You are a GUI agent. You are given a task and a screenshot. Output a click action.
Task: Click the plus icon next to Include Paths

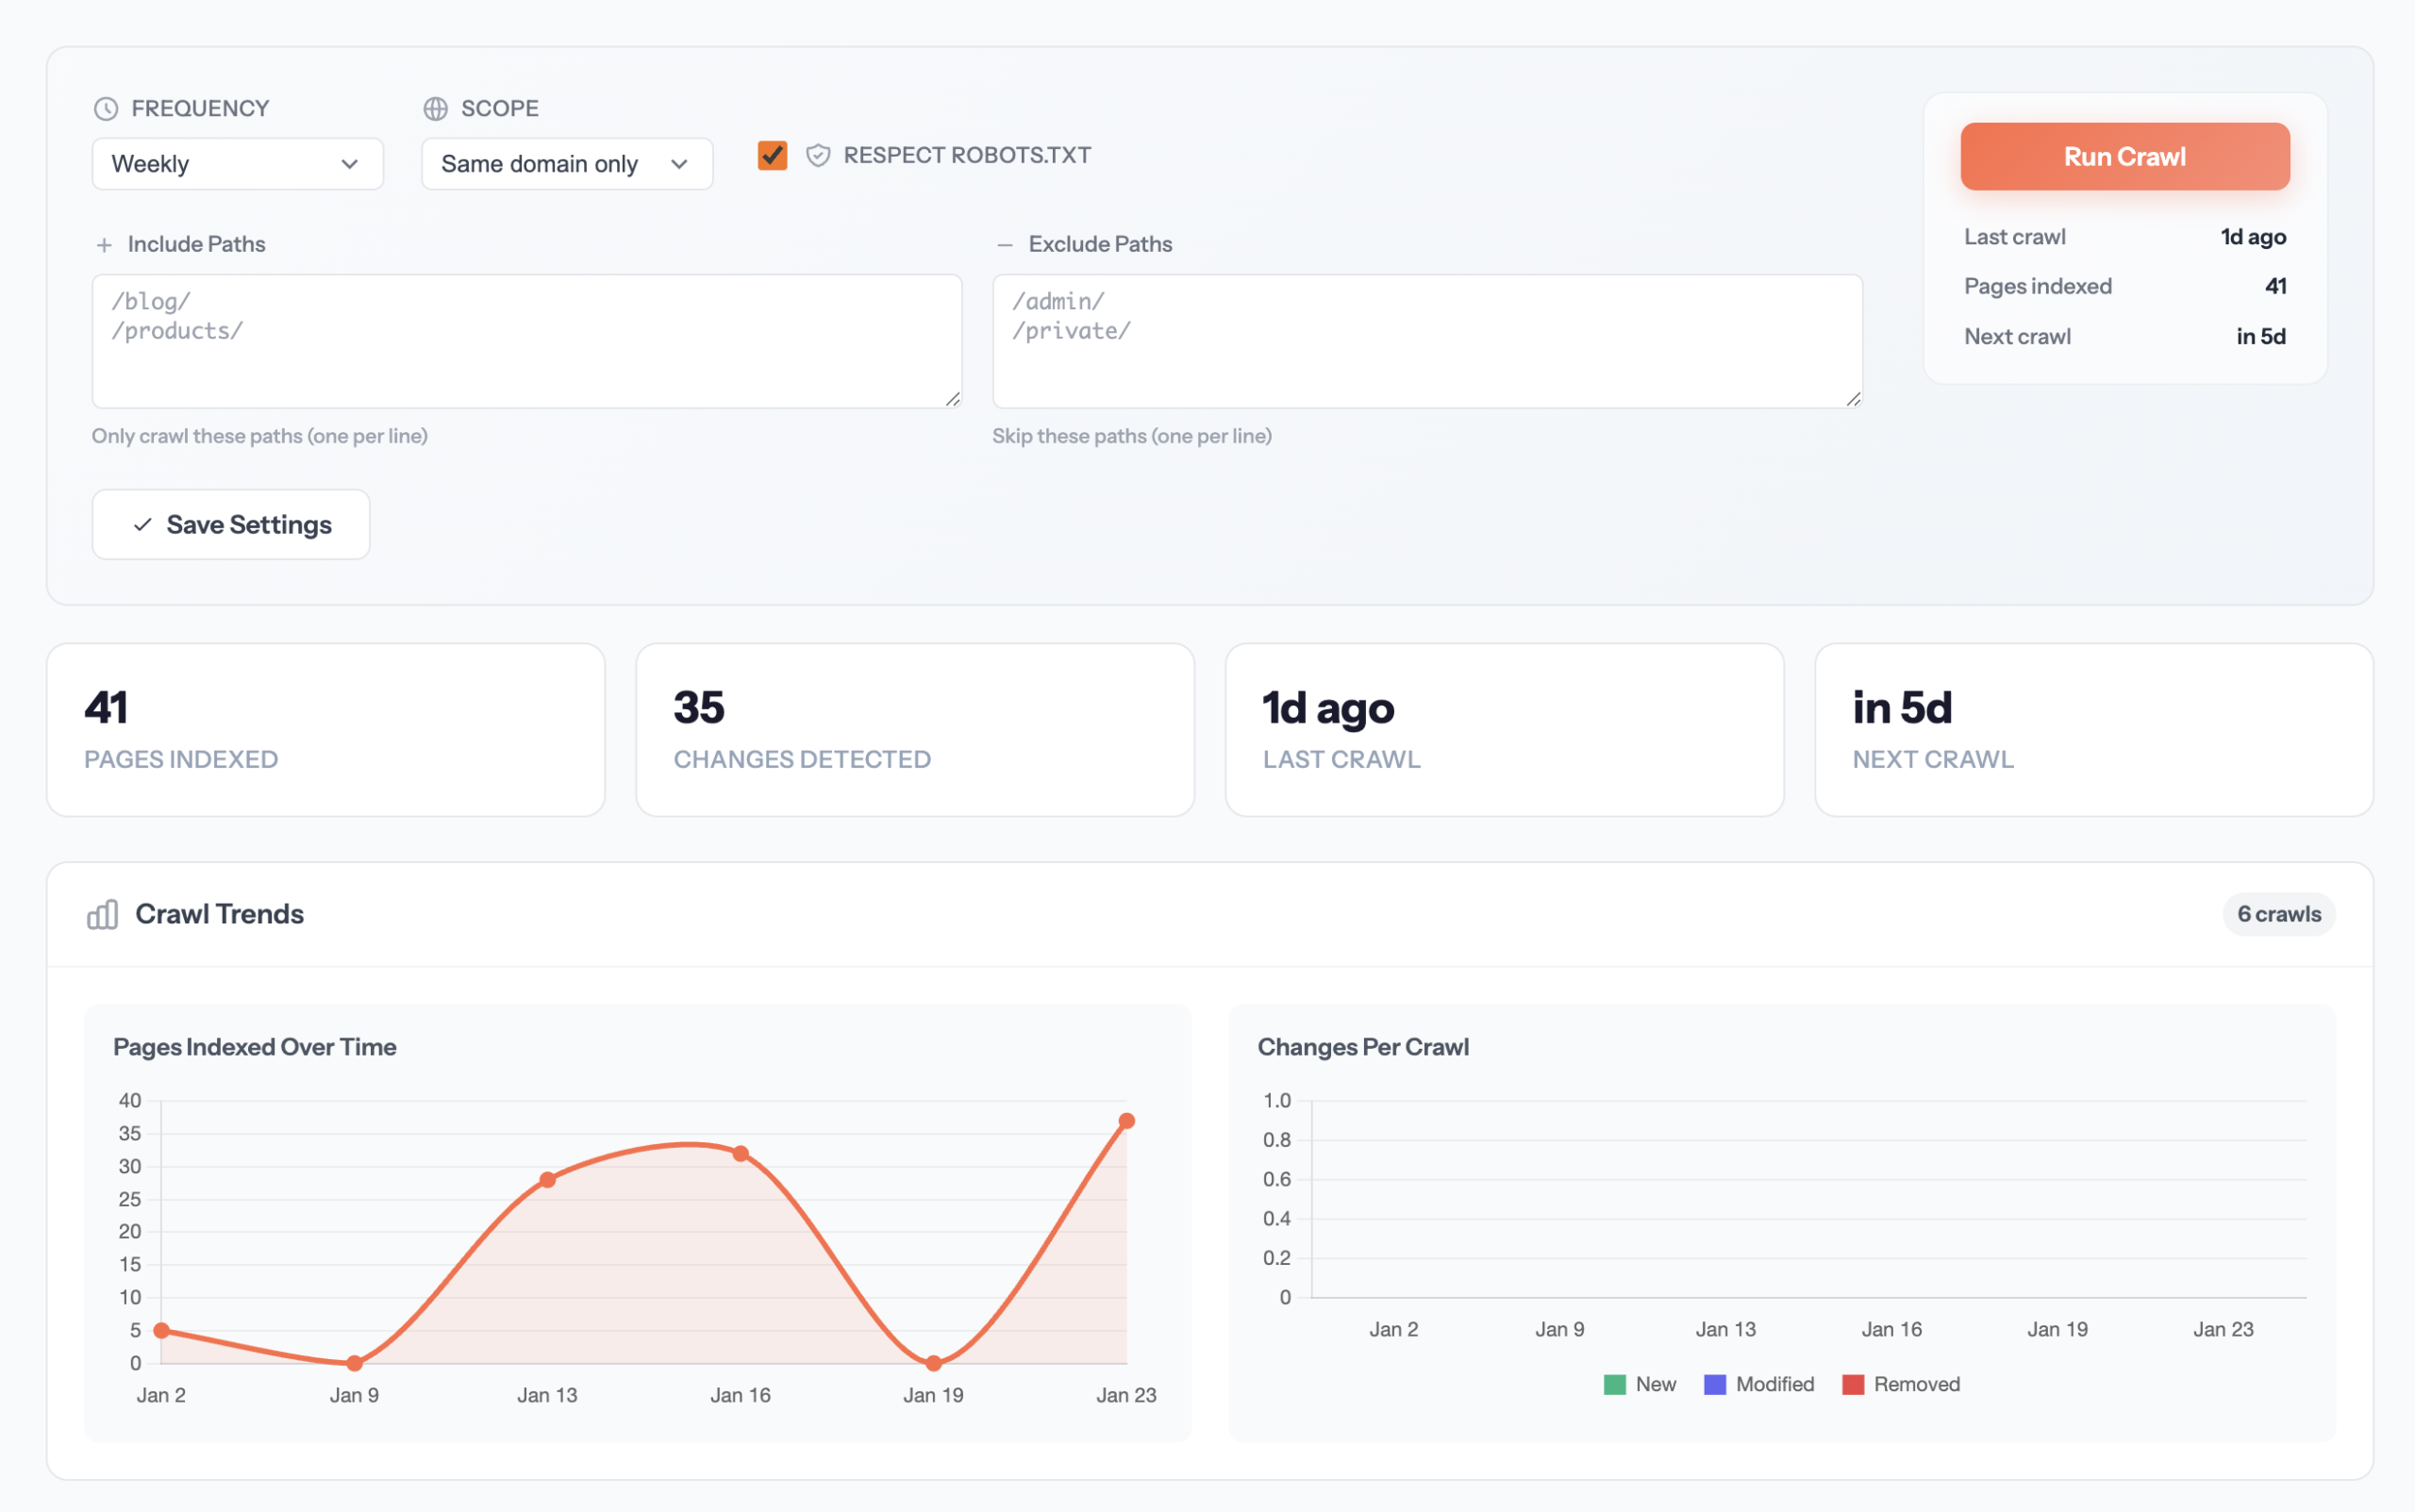(x=105, y=244)
